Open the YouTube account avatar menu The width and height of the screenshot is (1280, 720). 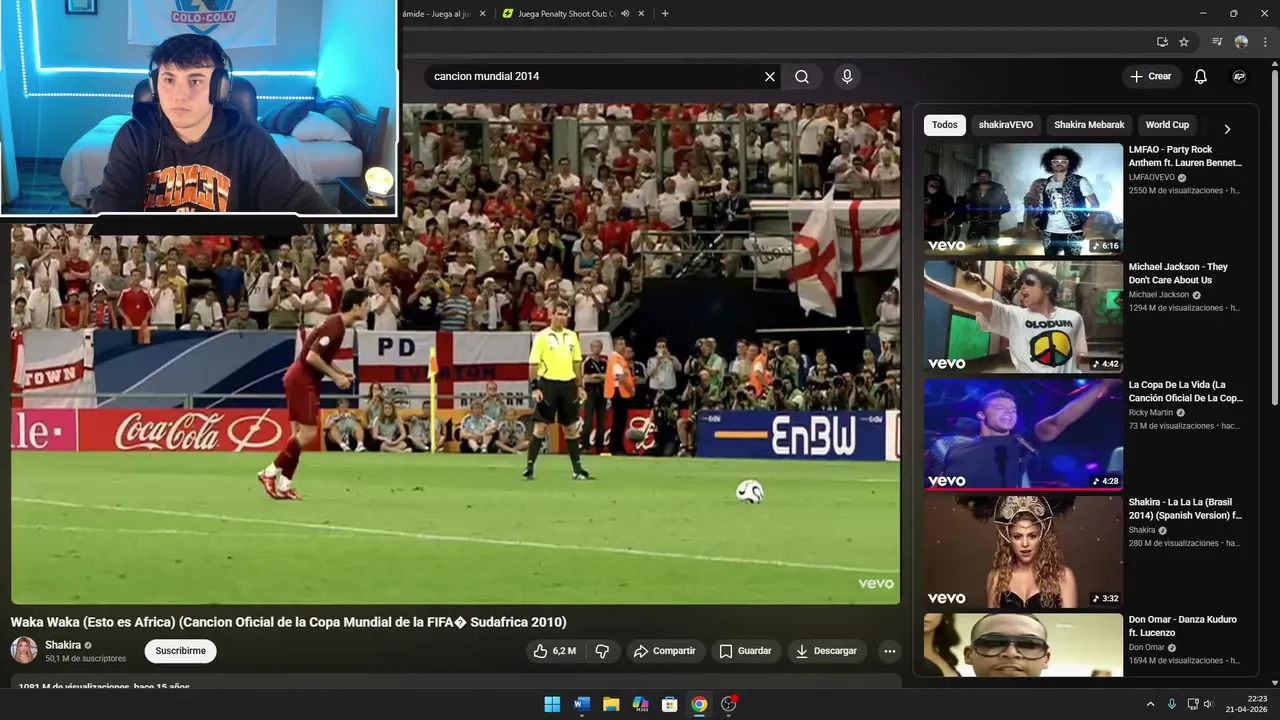(x=1239, y=77)
